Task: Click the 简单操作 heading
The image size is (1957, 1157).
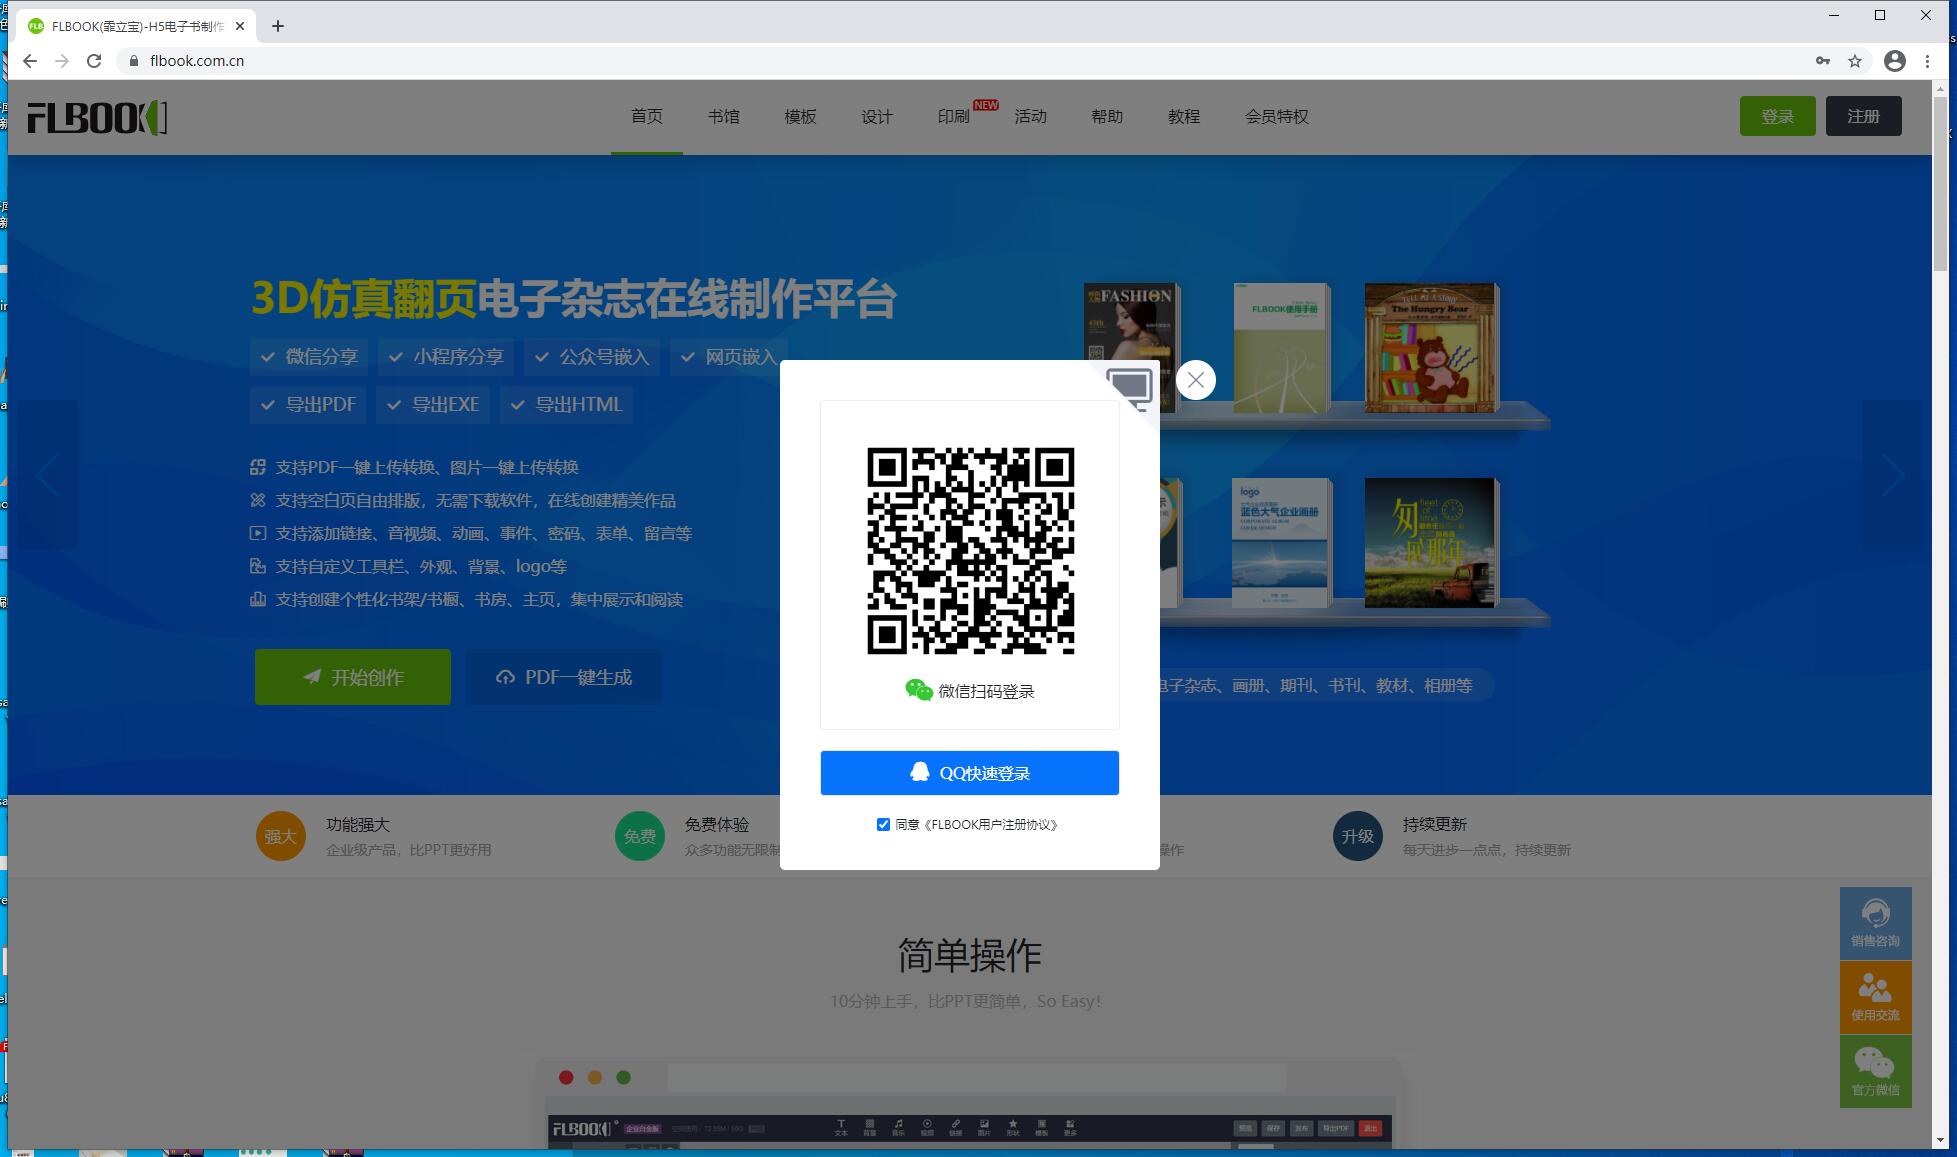Action: 970,956
